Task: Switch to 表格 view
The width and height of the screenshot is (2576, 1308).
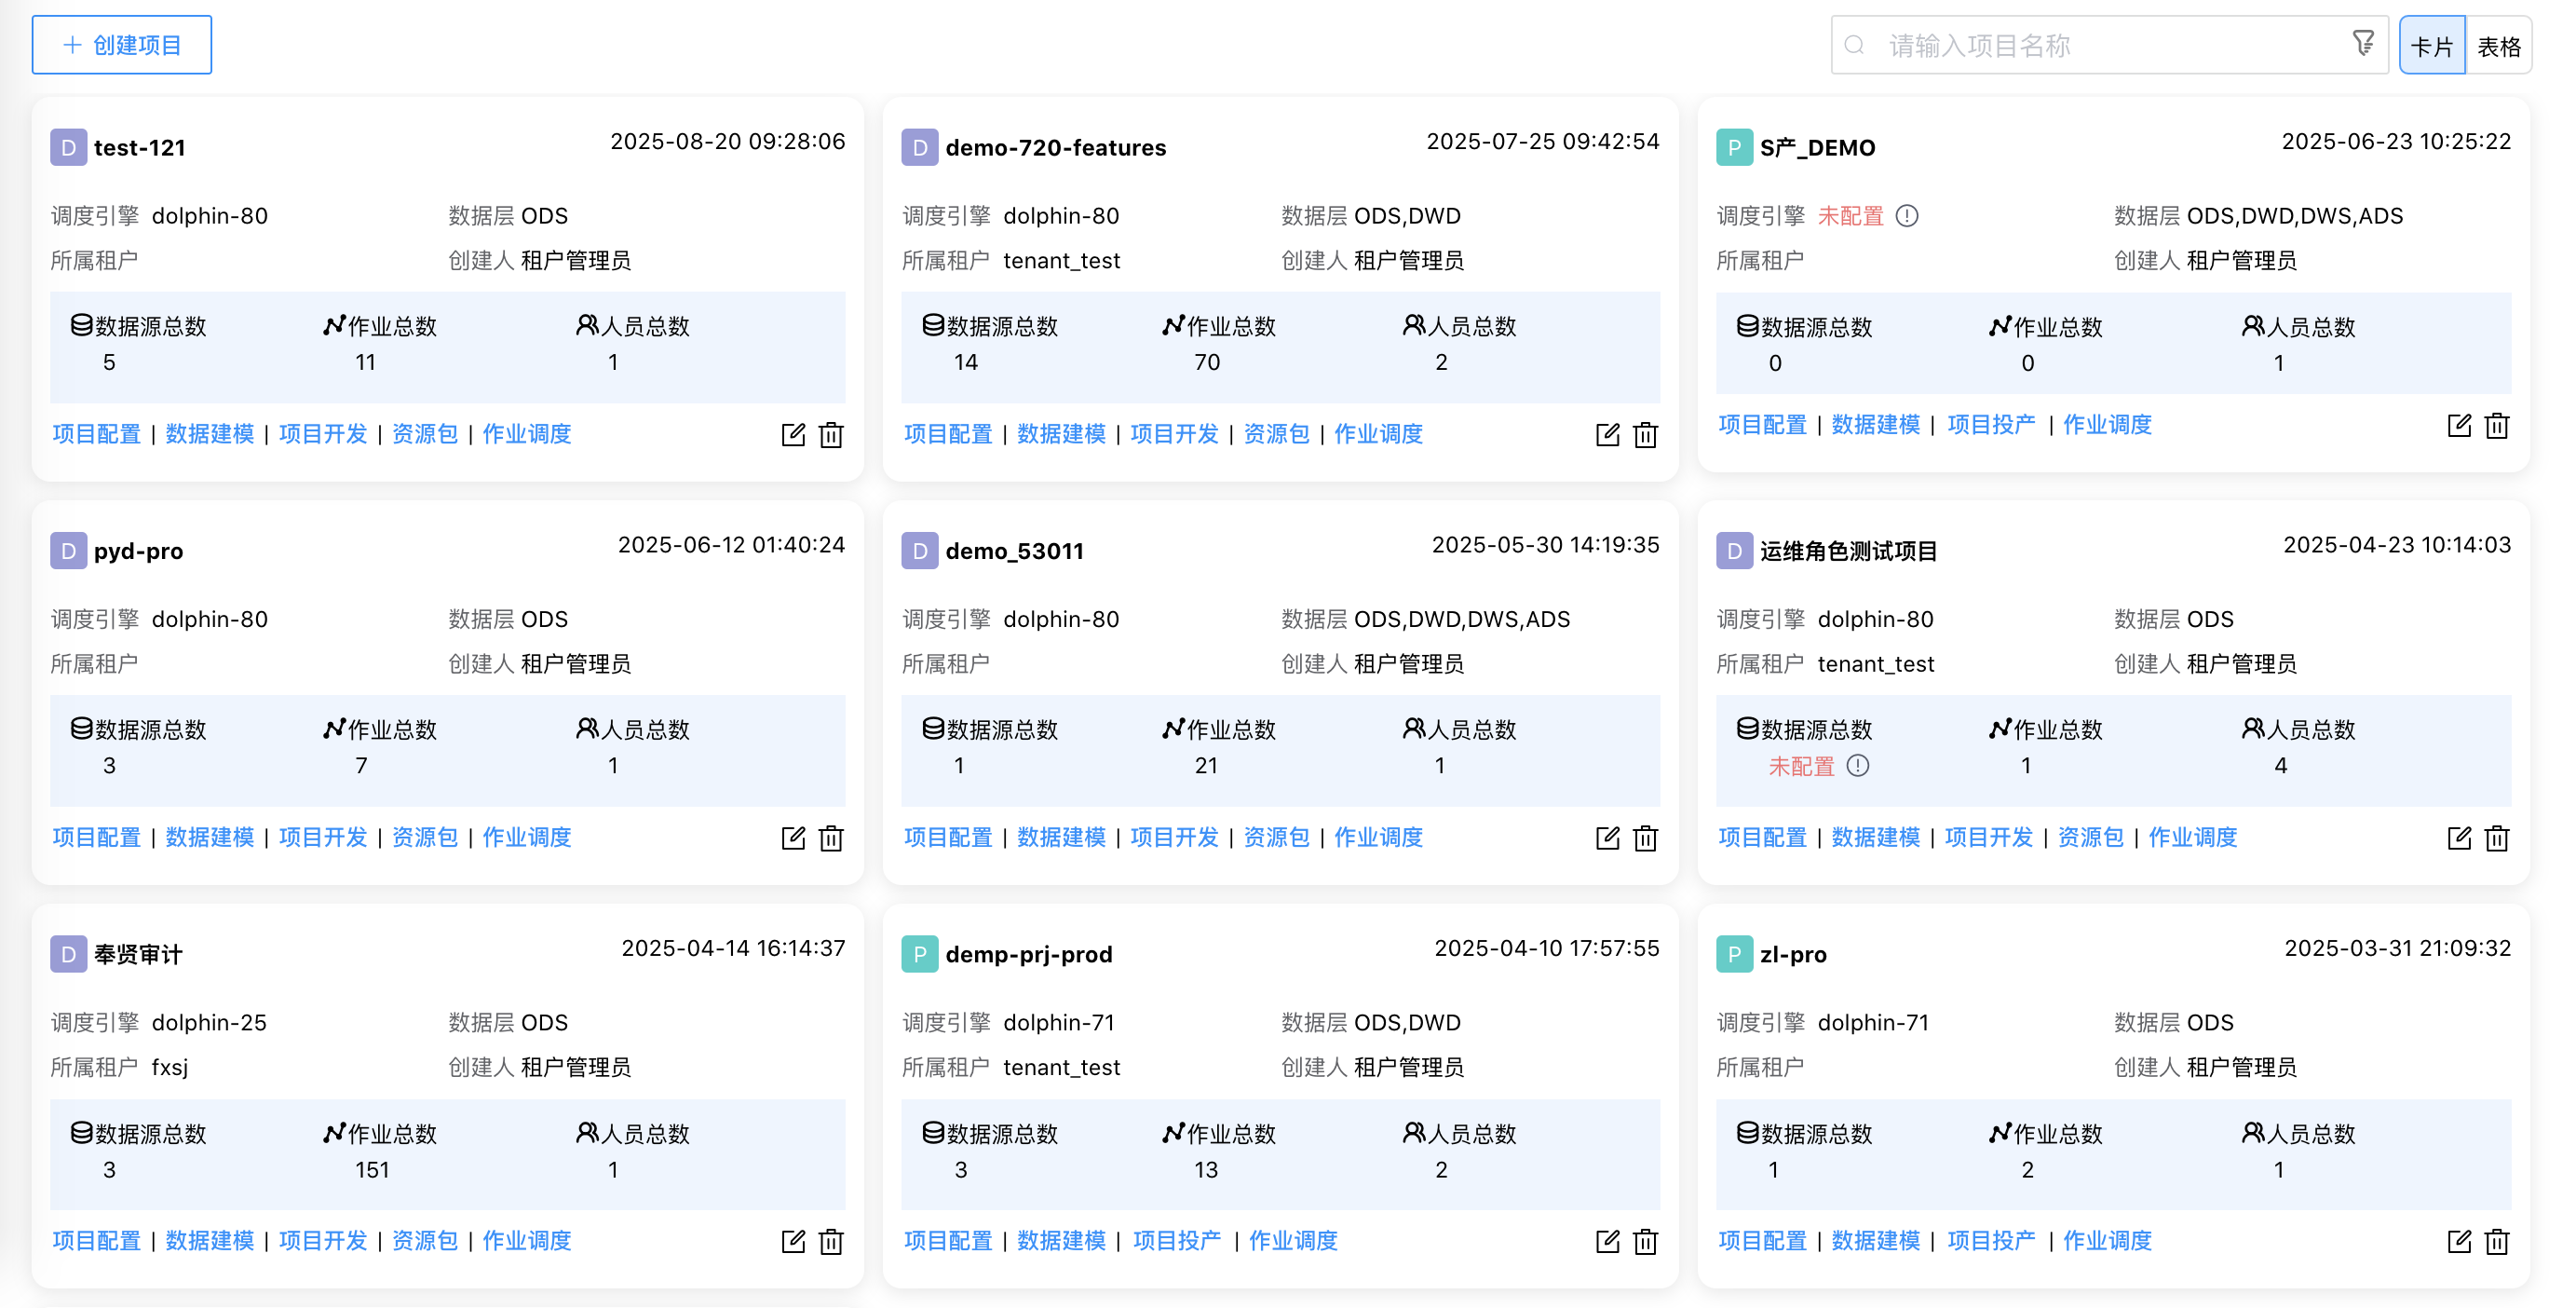Action: click(2499, 44)
